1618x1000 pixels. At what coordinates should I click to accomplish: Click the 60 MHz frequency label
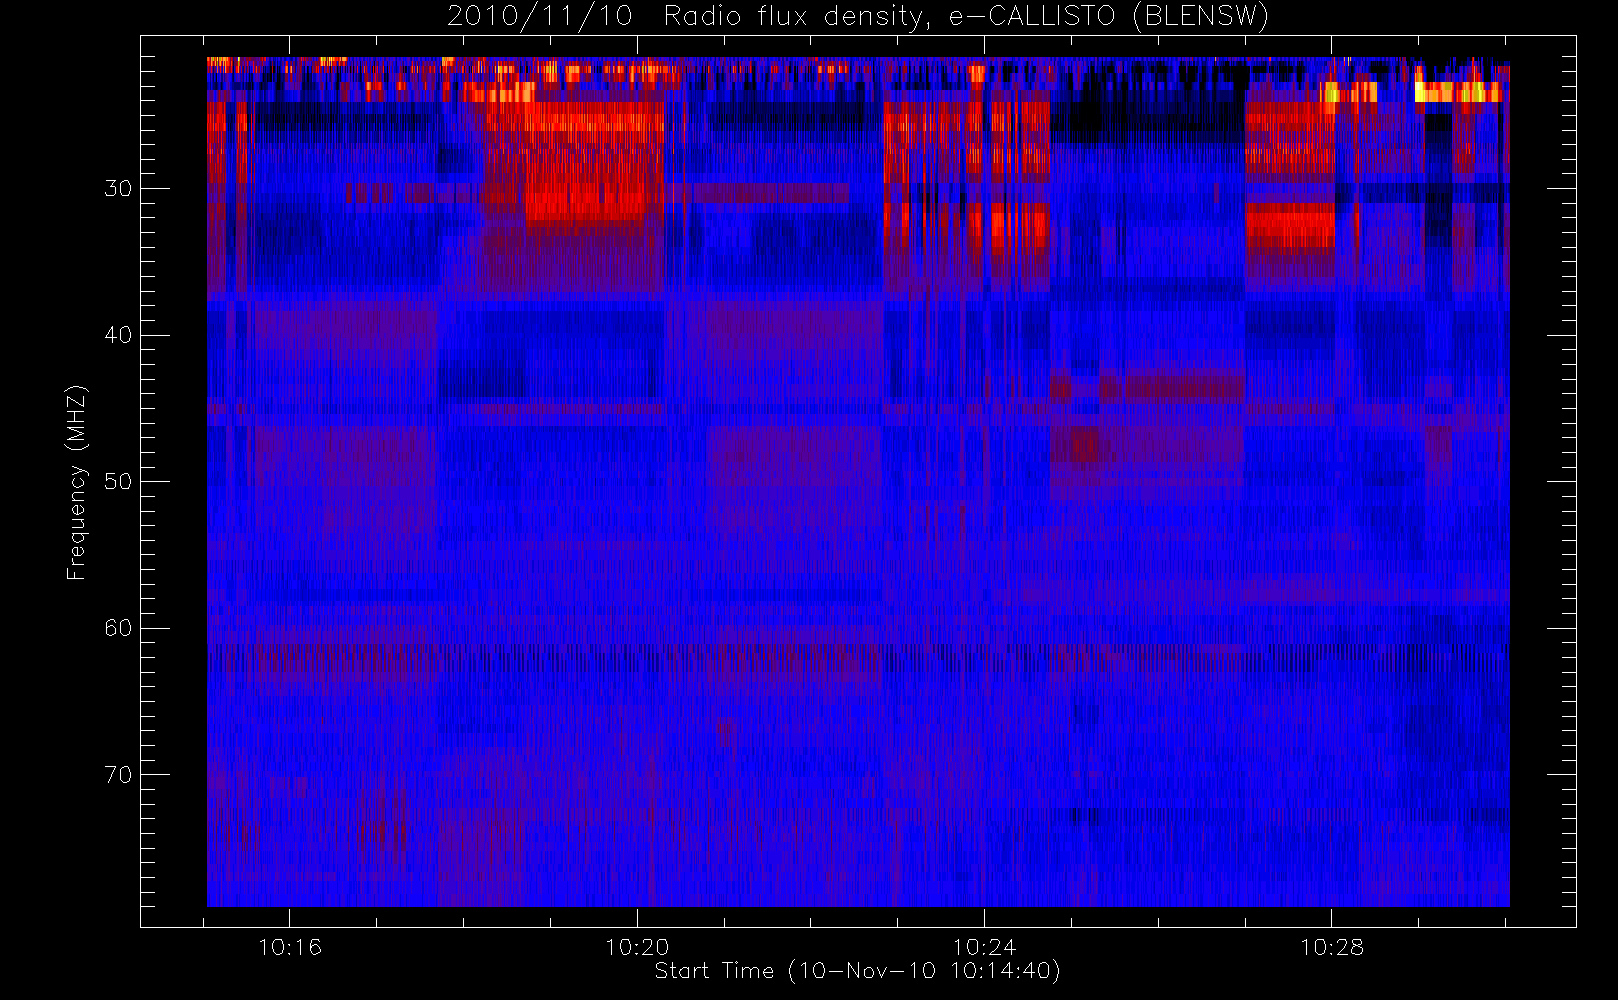point(118,628)
